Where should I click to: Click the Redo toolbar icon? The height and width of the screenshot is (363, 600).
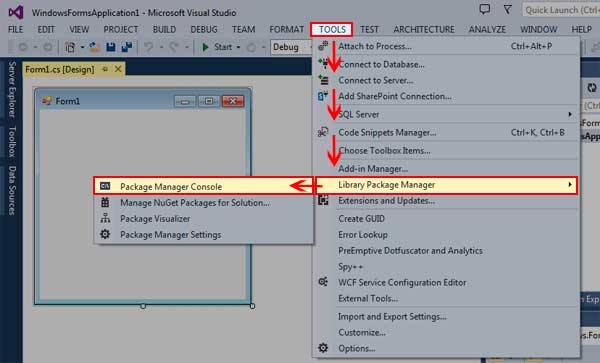click(x=174, y=47)
